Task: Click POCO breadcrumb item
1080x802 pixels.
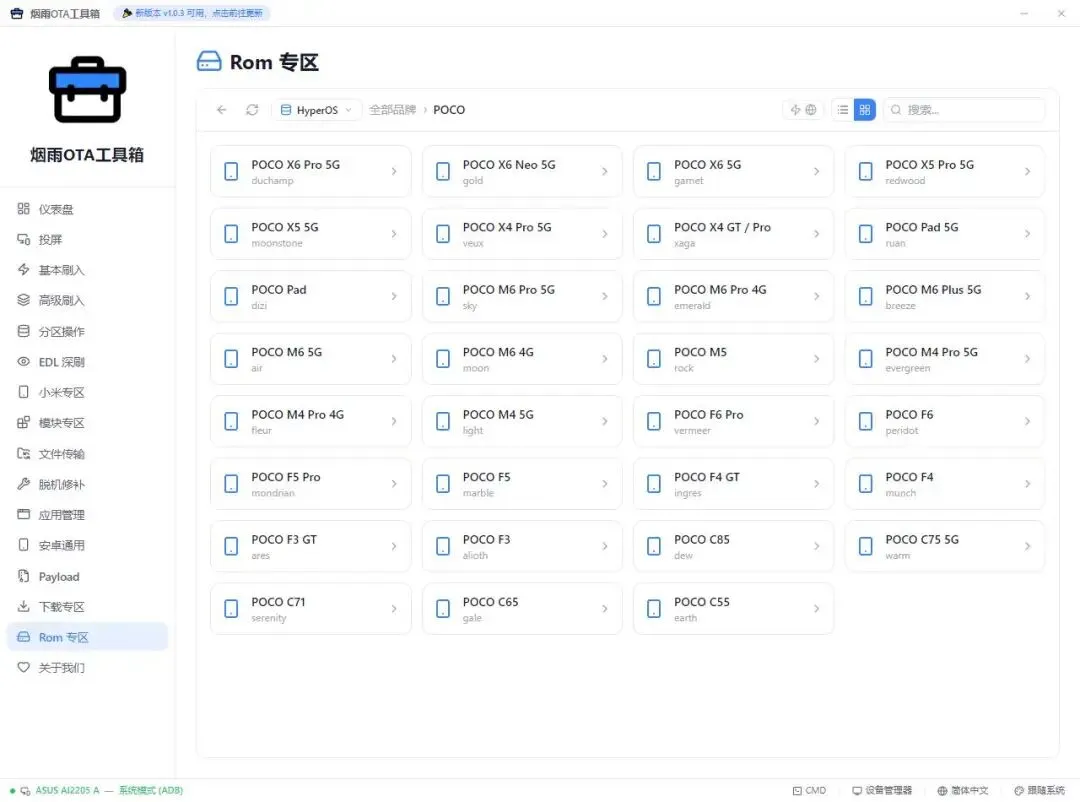Action: point(449,110)
